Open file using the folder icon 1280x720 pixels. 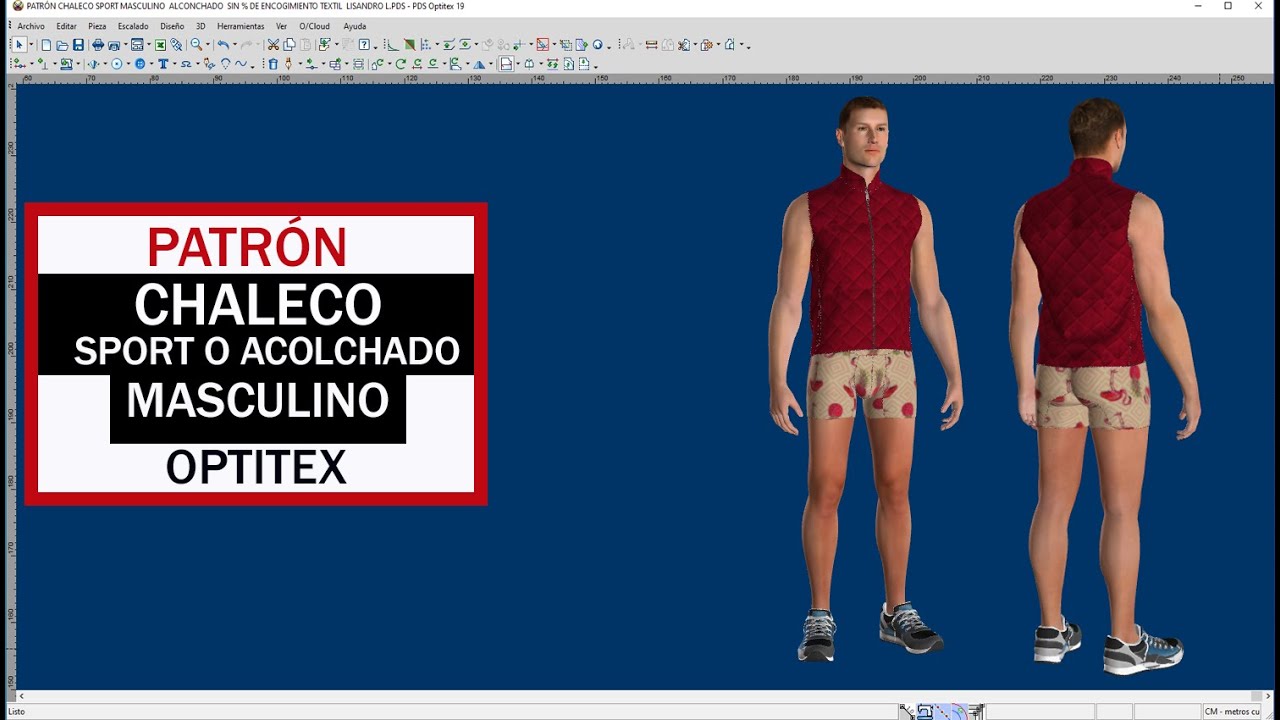coord(62,45)
